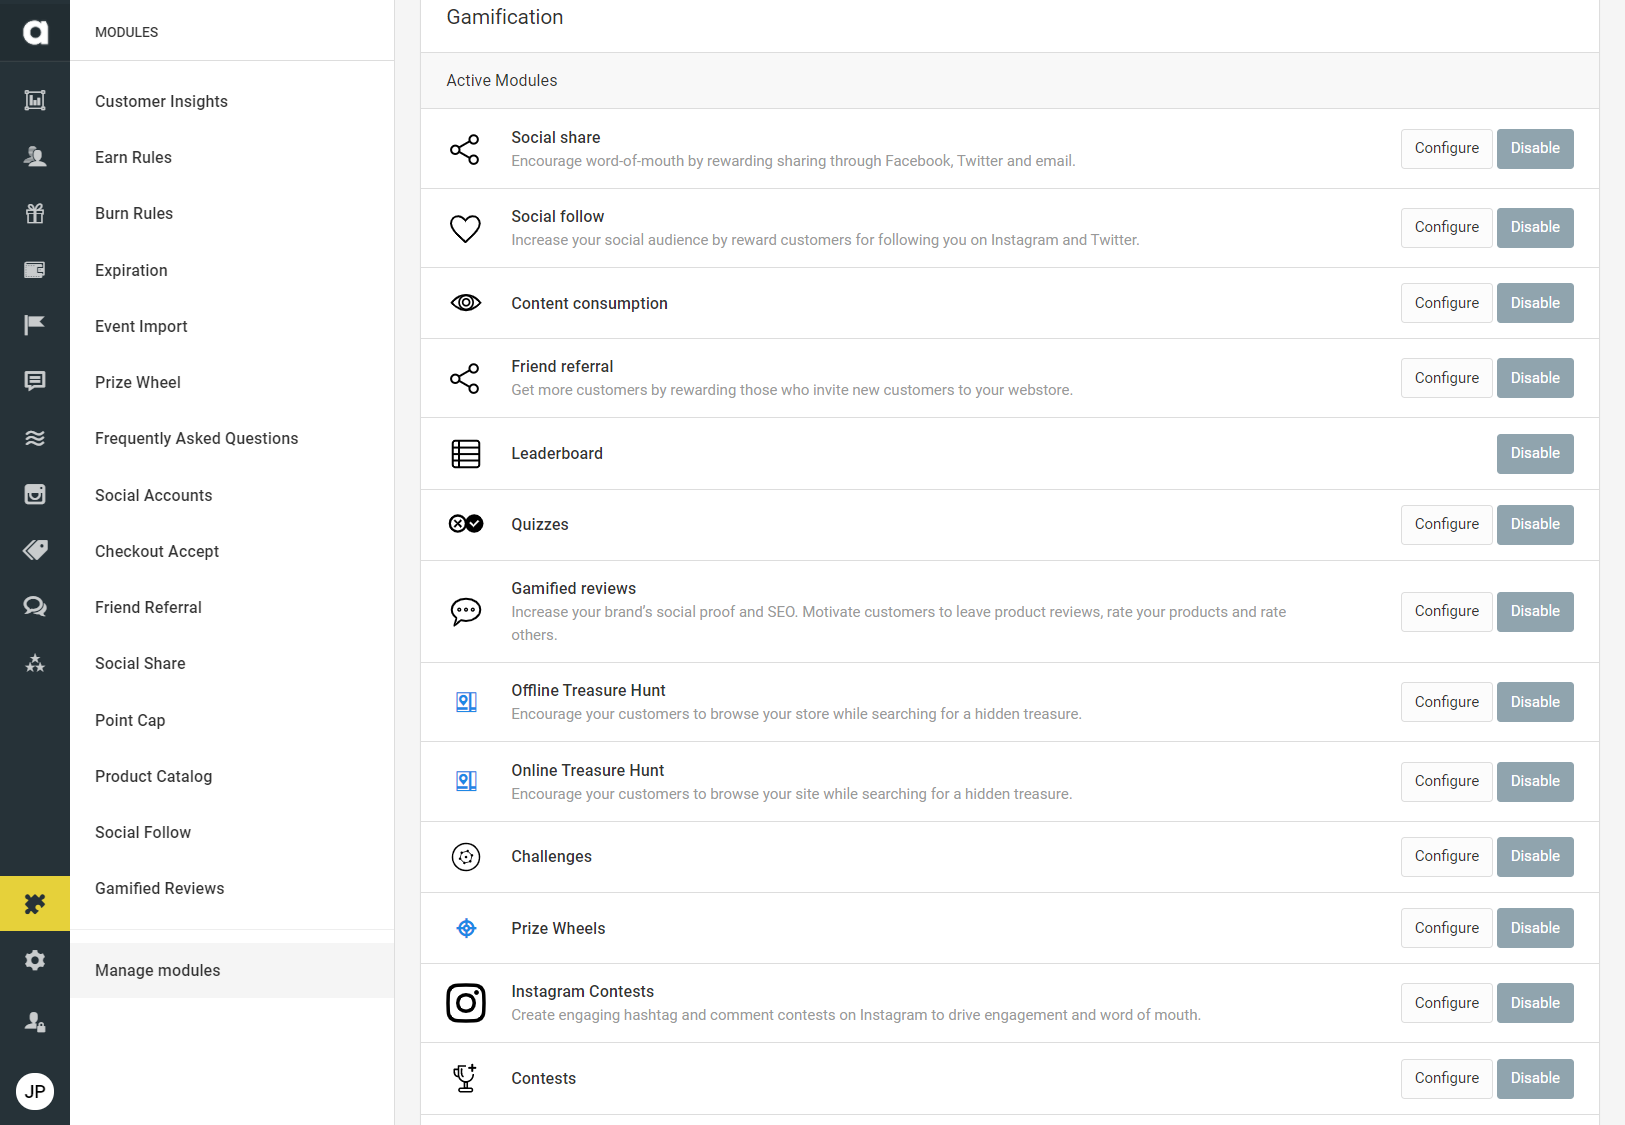Click the yellow puzzle piece modules icon
The height and width of the screenshot is (1125, 1625).
tap(35, 904)
